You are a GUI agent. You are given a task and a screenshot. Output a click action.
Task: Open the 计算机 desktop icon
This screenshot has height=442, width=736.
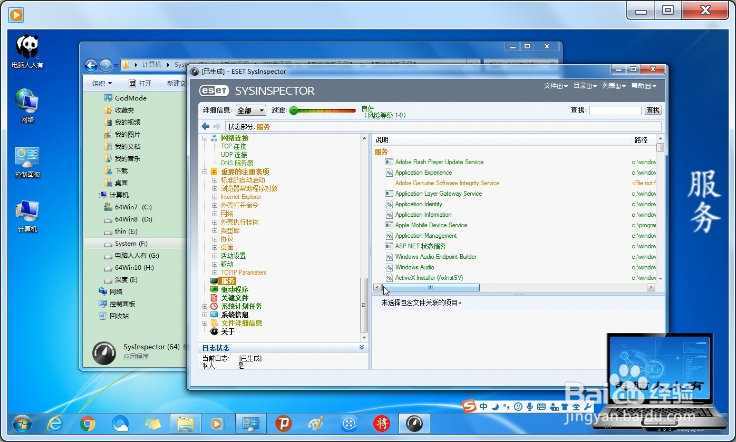click(x=27, y=216)
